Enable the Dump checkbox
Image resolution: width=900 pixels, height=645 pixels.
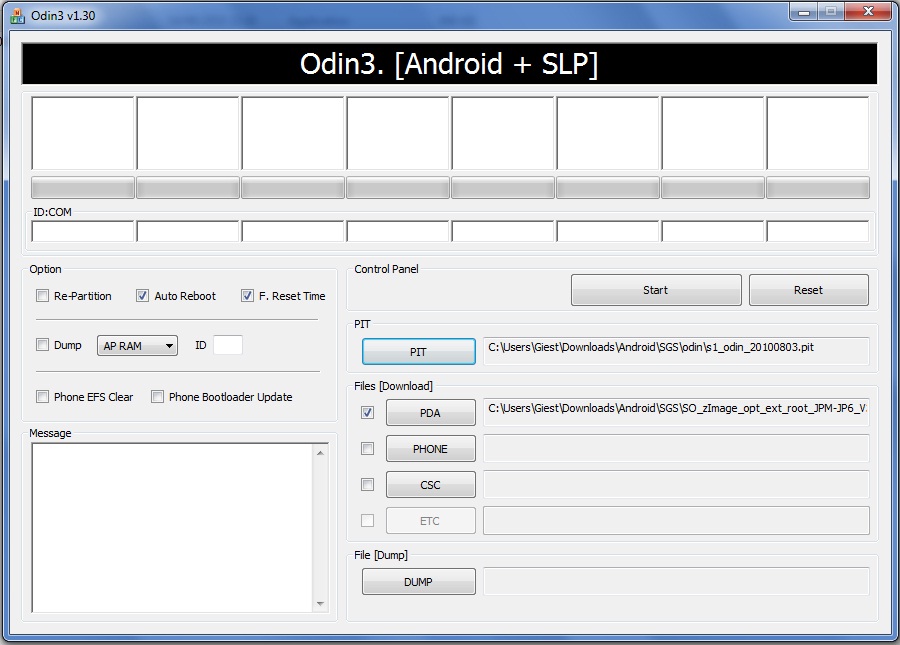(42, 344)
